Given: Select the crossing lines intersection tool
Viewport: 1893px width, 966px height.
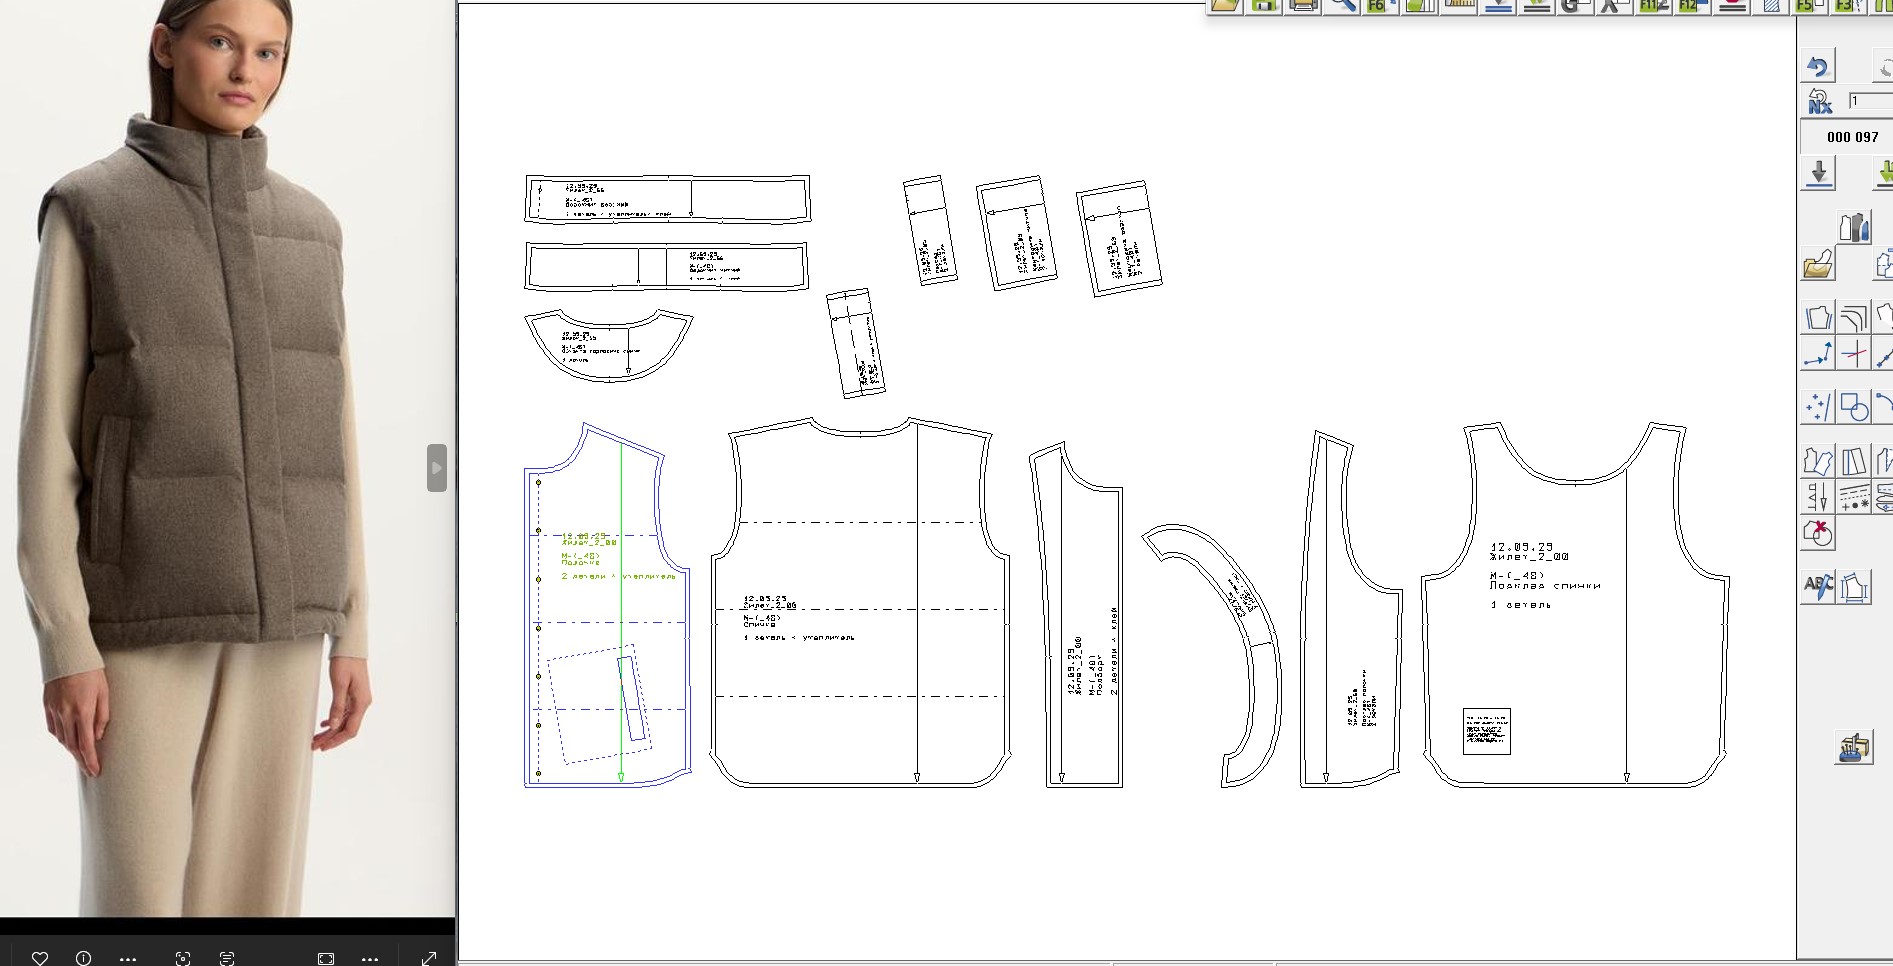Looking at the screenshot, I should click(1854, 354).
